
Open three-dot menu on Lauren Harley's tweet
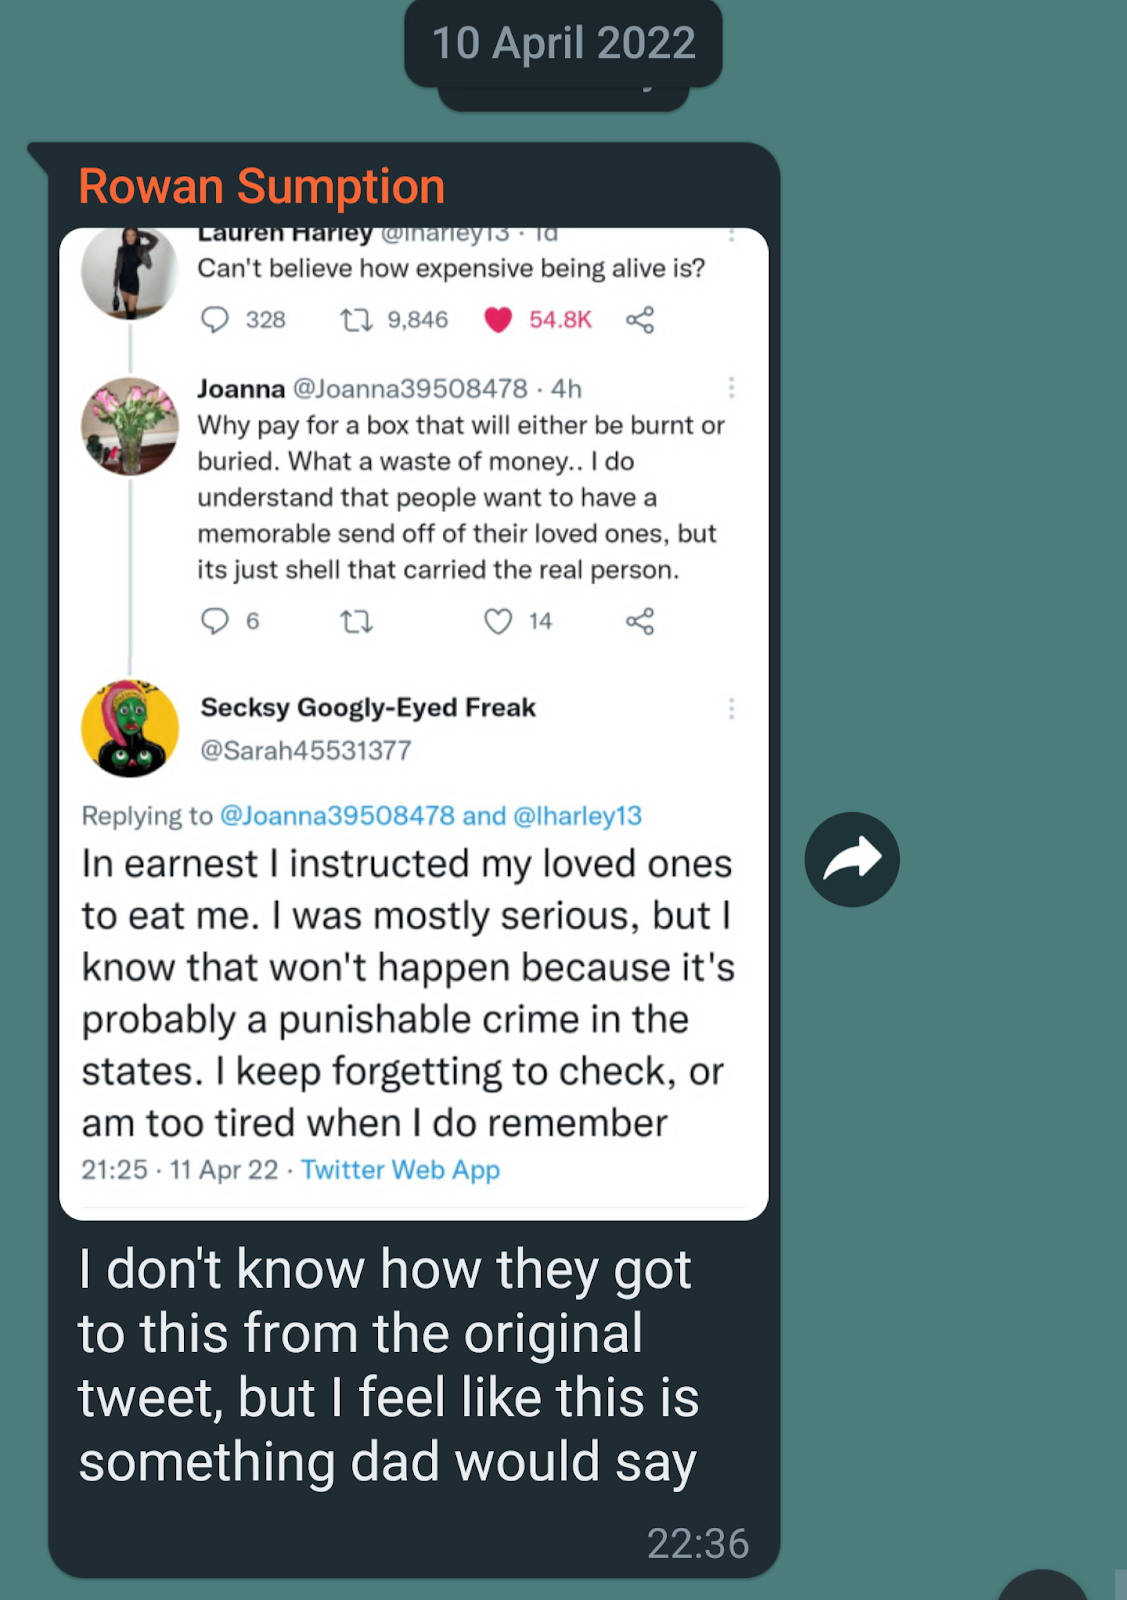731,236
